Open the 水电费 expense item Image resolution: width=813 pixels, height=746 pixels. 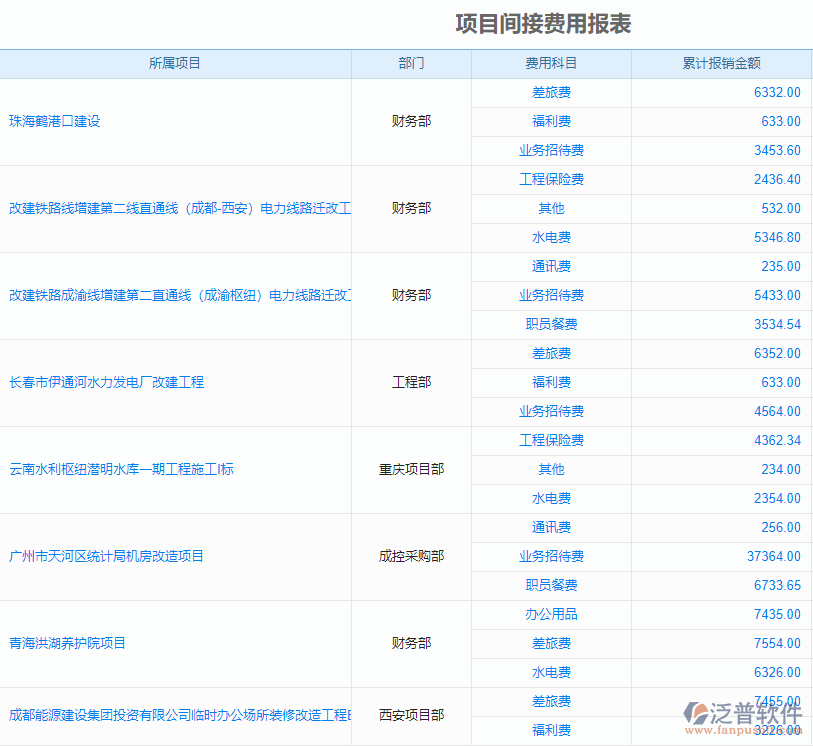click(550, 237)
